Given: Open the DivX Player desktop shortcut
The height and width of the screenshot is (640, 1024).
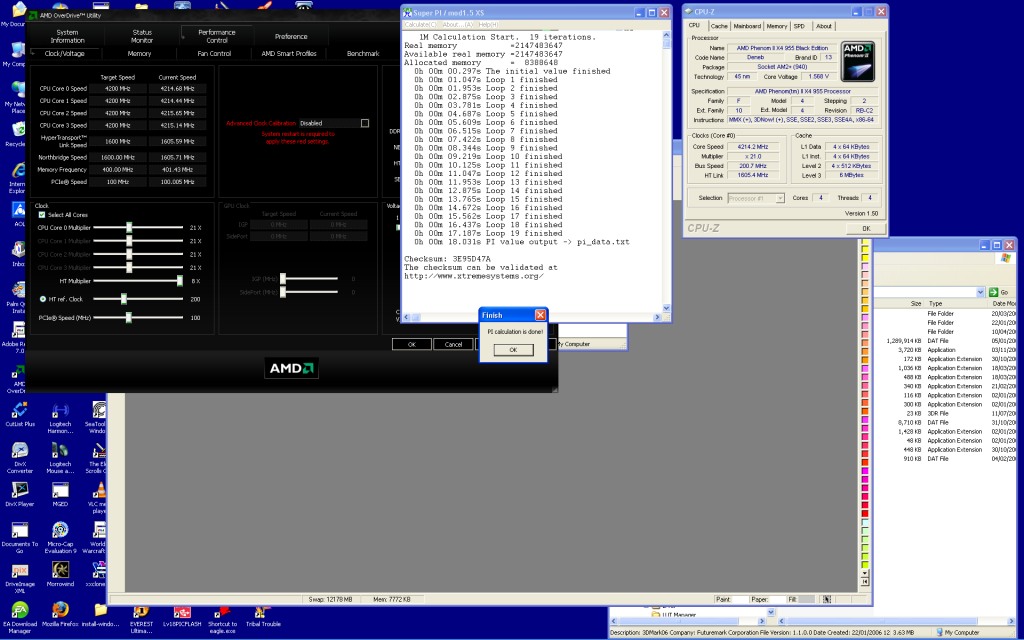Looking at the screenshot, I should point(19,490).
